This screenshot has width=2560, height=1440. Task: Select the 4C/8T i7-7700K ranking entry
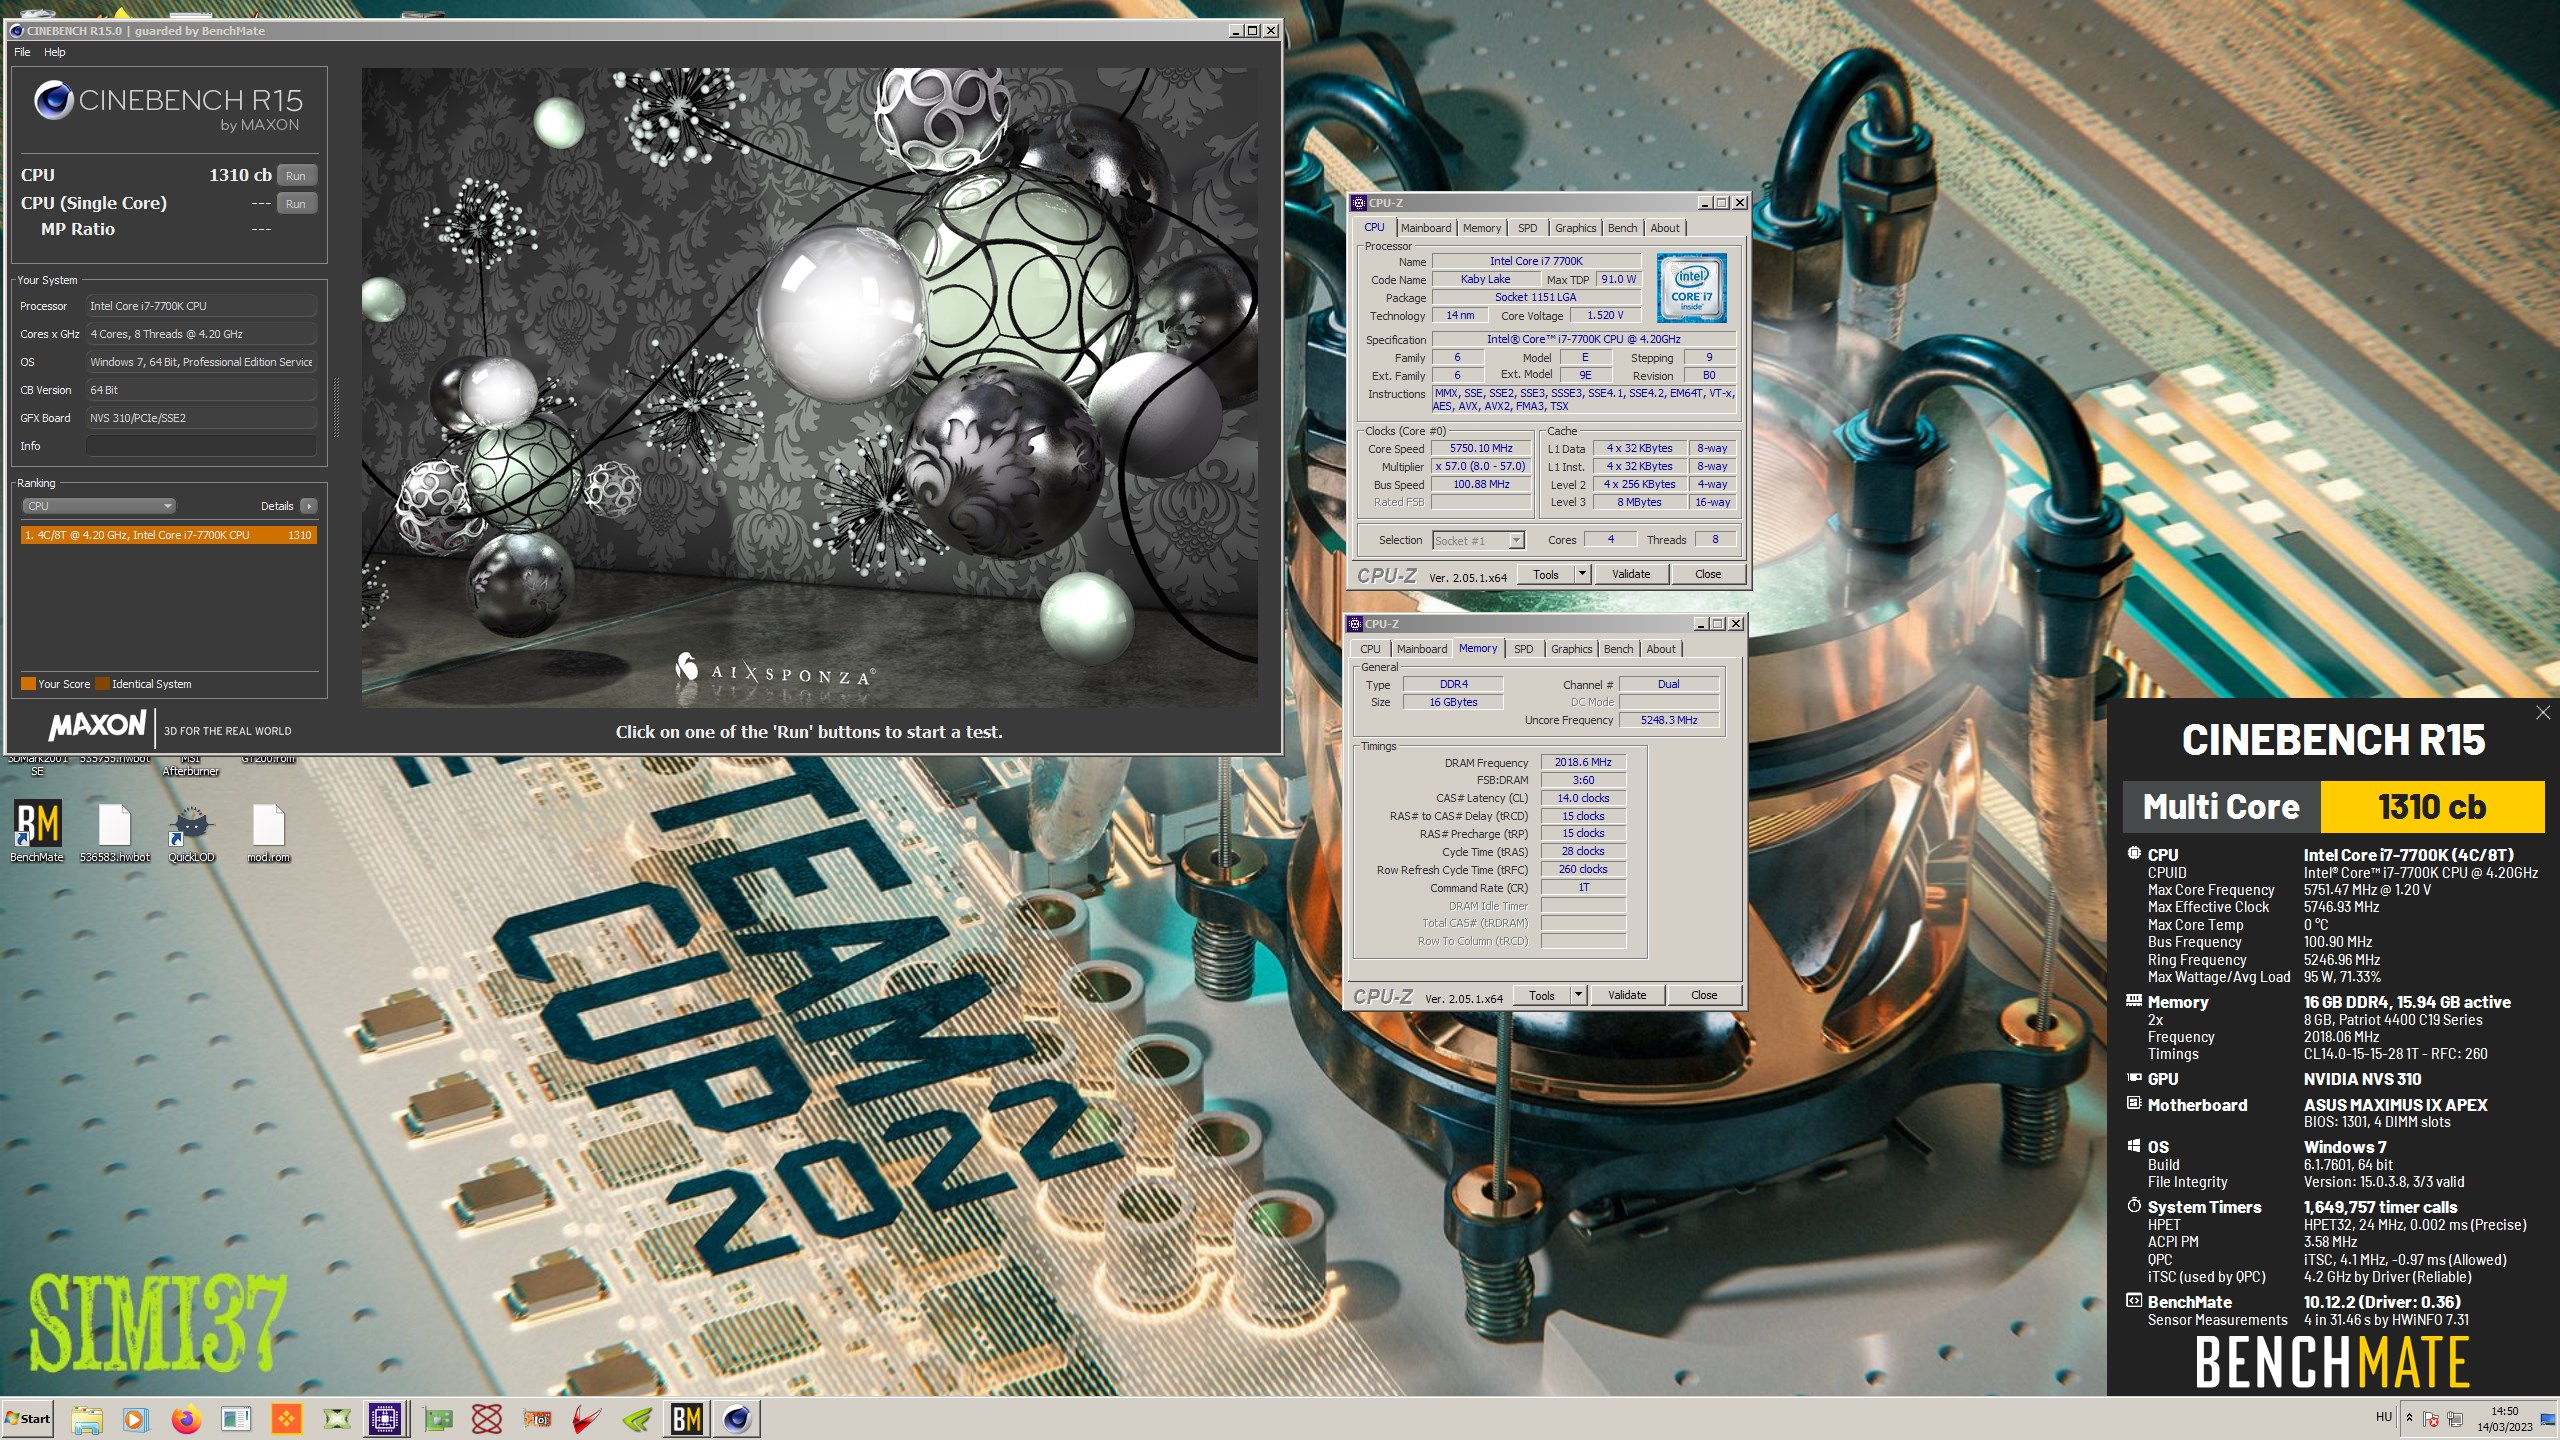pos(168,535)
